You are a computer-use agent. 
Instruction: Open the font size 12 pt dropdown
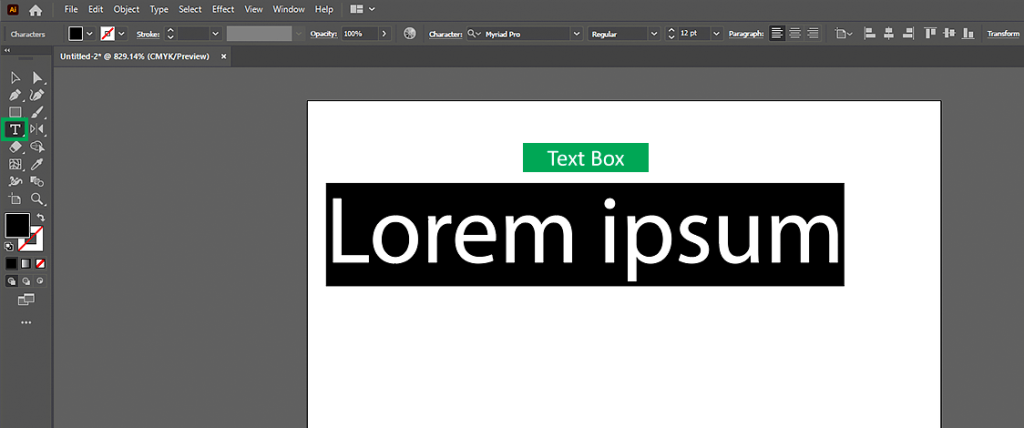[x=717, y=33]
